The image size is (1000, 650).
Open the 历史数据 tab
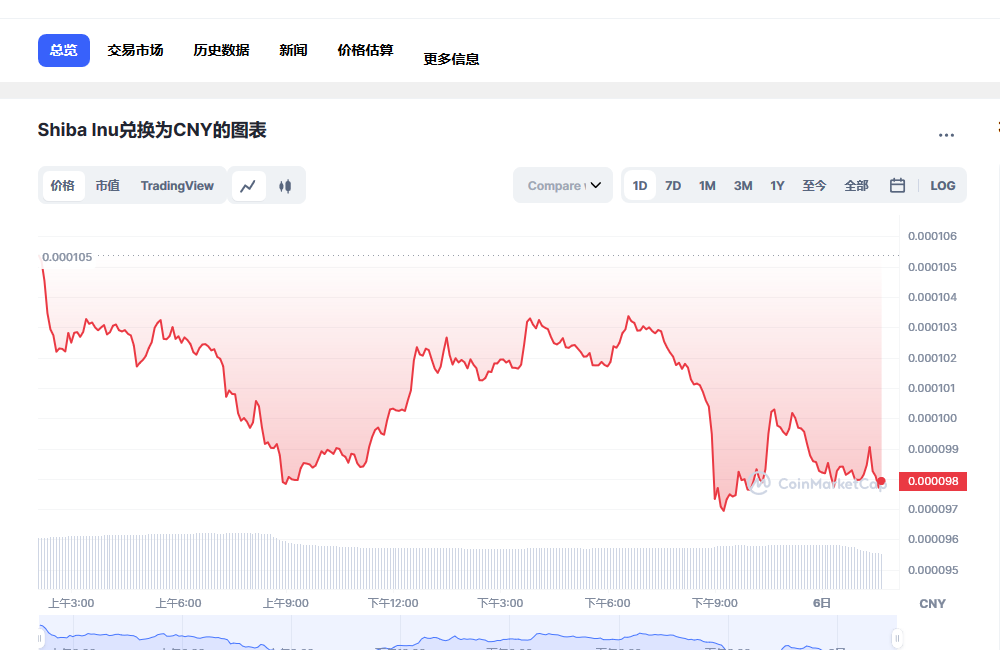click(x=221, y=50)
